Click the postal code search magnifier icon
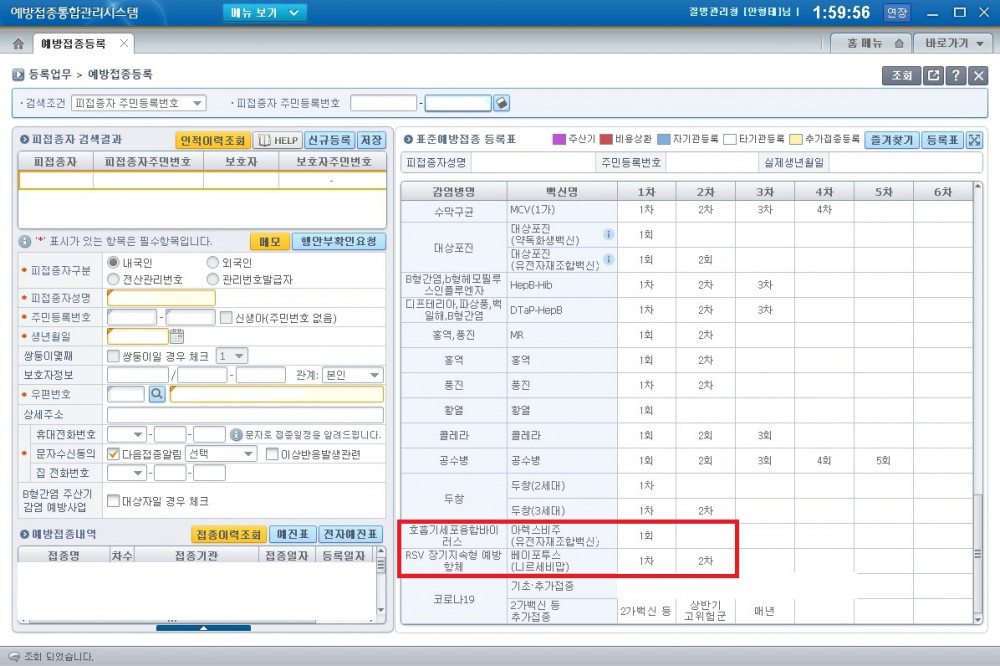Image resolution: width=1000 pixels, height=666 pixels. [157, 395]
